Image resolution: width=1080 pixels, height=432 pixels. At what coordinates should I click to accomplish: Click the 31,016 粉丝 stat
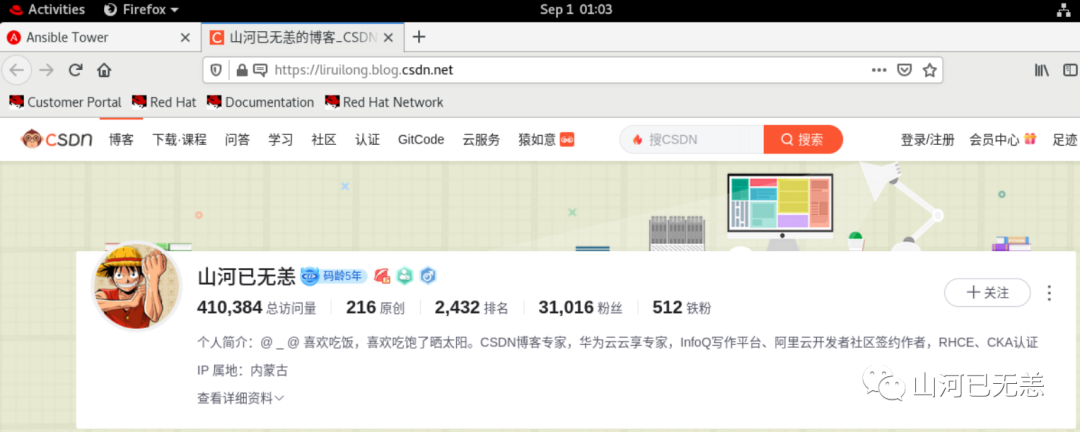[580, 307]
